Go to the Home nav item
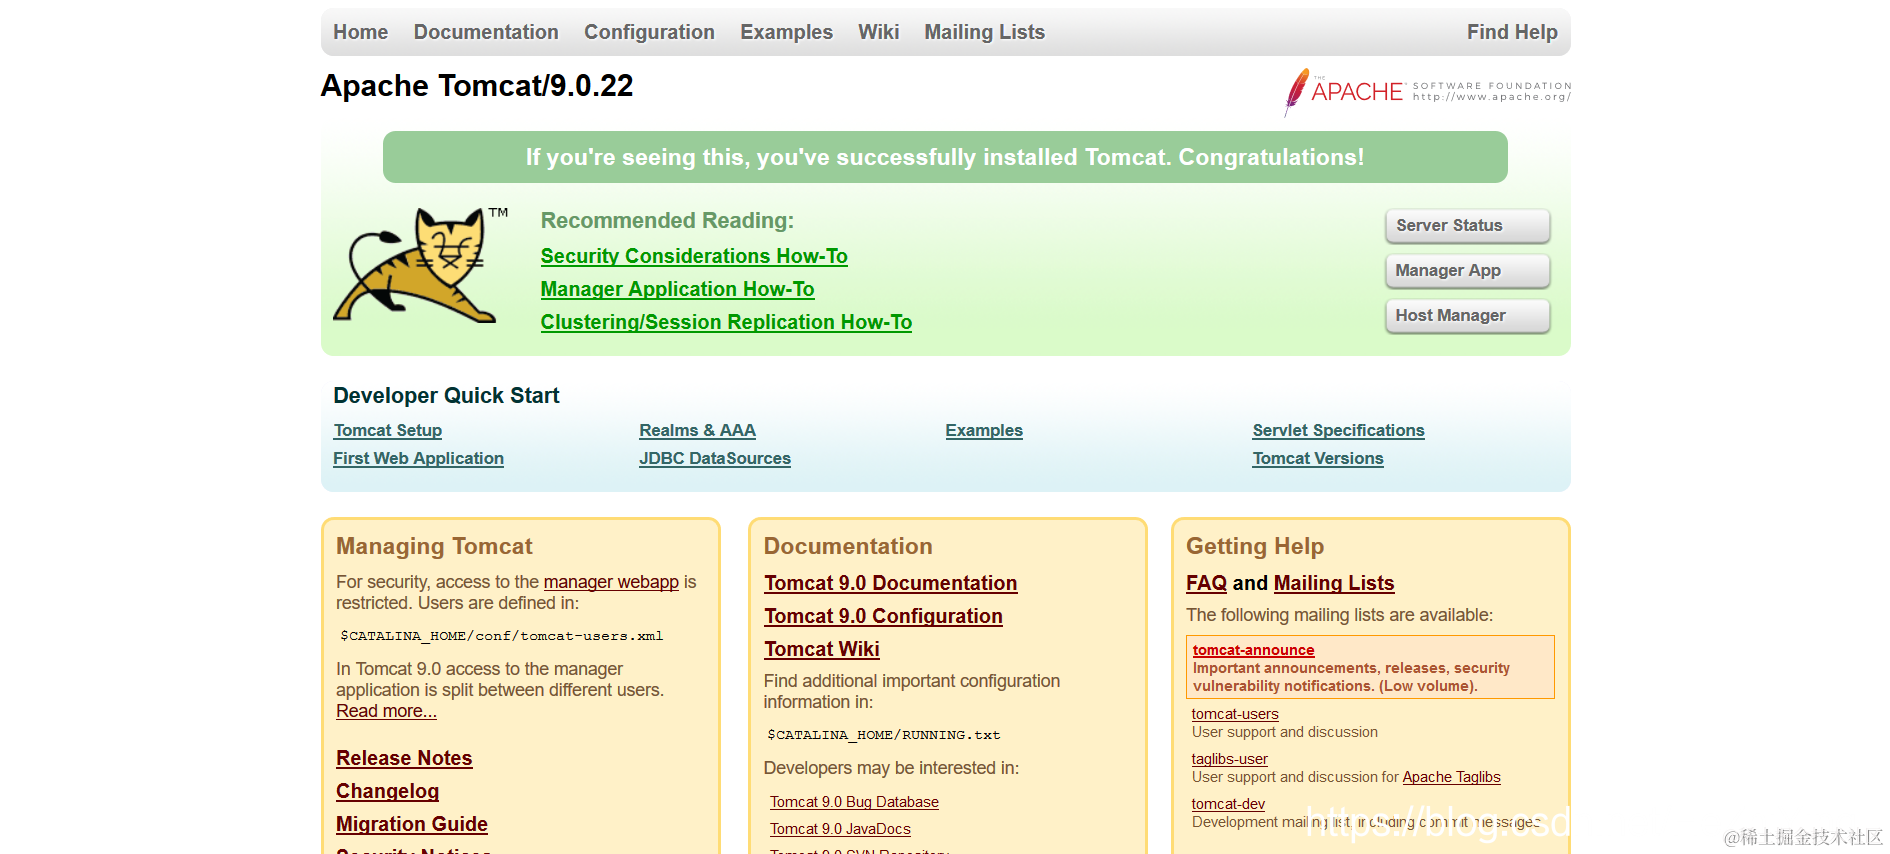1890x854 pixels. click(360, 32)
